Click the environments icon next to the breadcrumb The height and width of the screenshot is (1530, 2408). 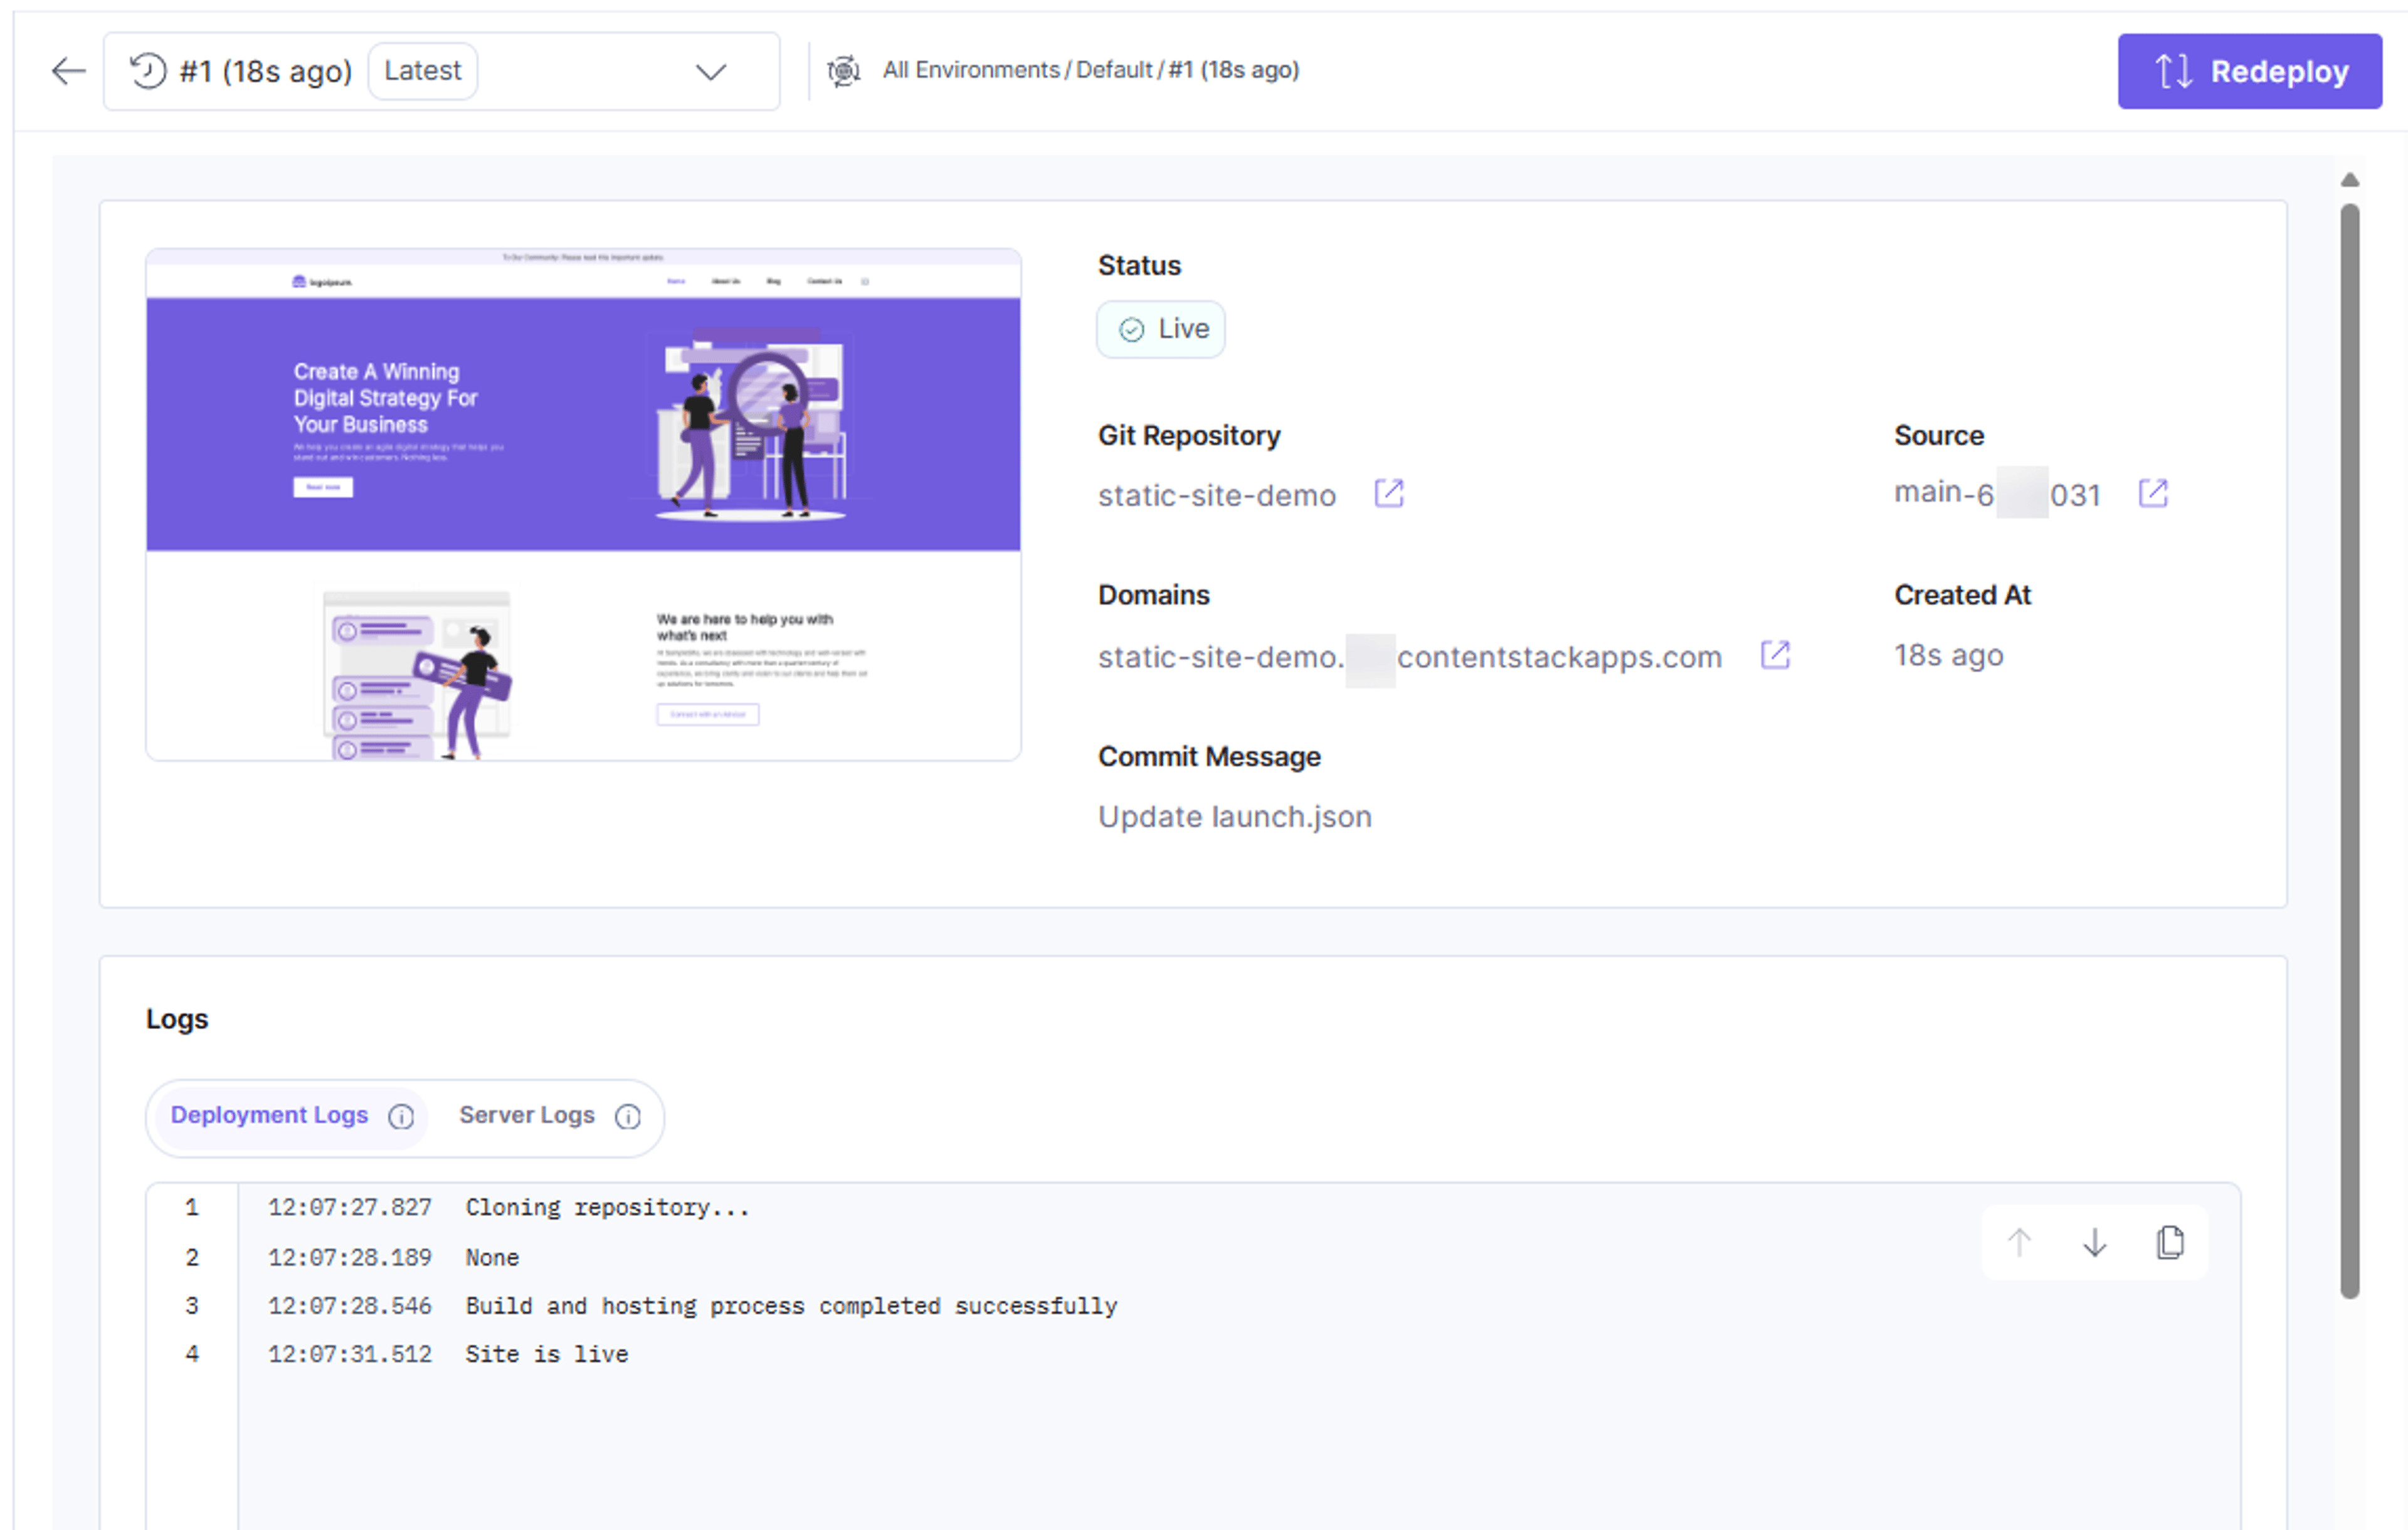coord(843,71)
